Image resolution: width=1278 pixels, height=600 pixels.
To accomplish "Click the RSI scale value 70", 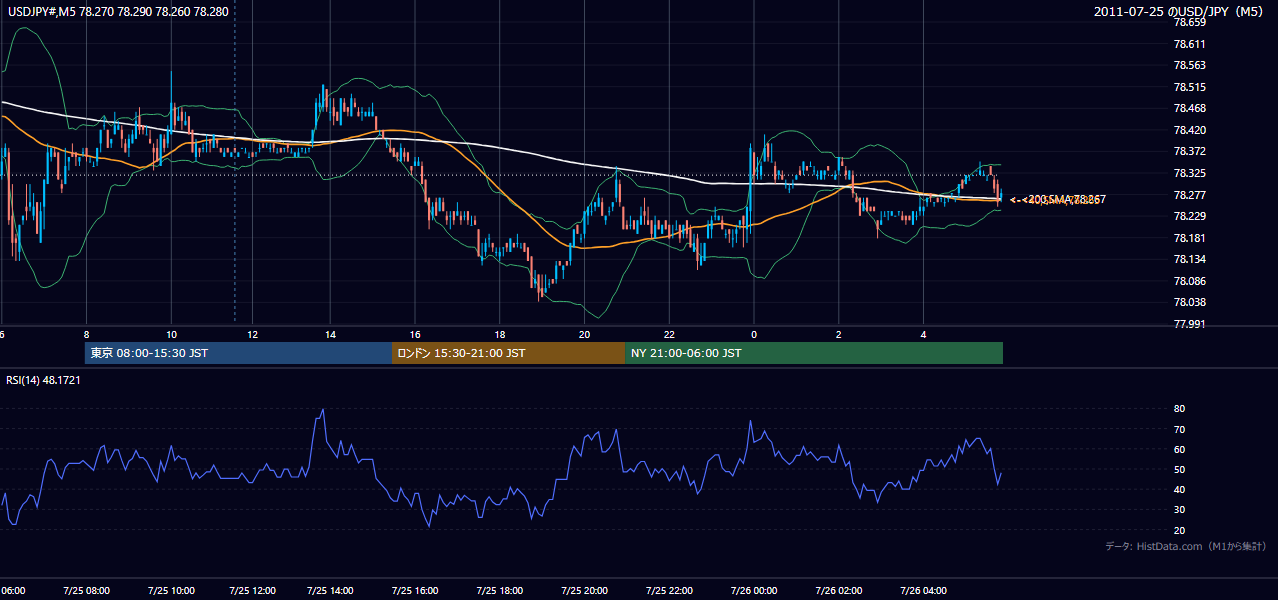I will (x=1179, y=429).
